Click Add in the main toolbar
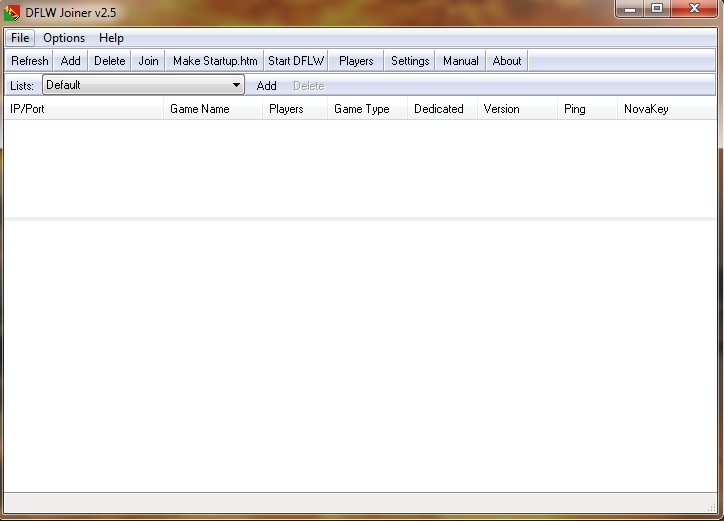 (x=70, y=61)
